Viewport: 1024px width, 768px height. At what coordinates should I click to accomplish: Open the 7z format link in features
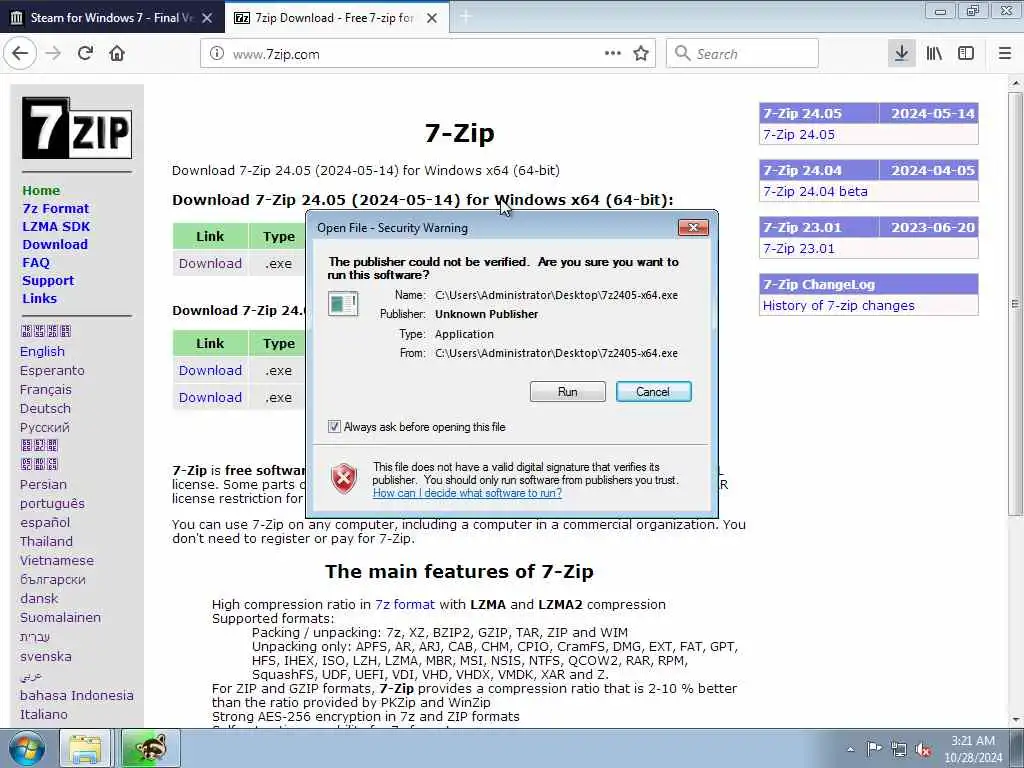405,605
